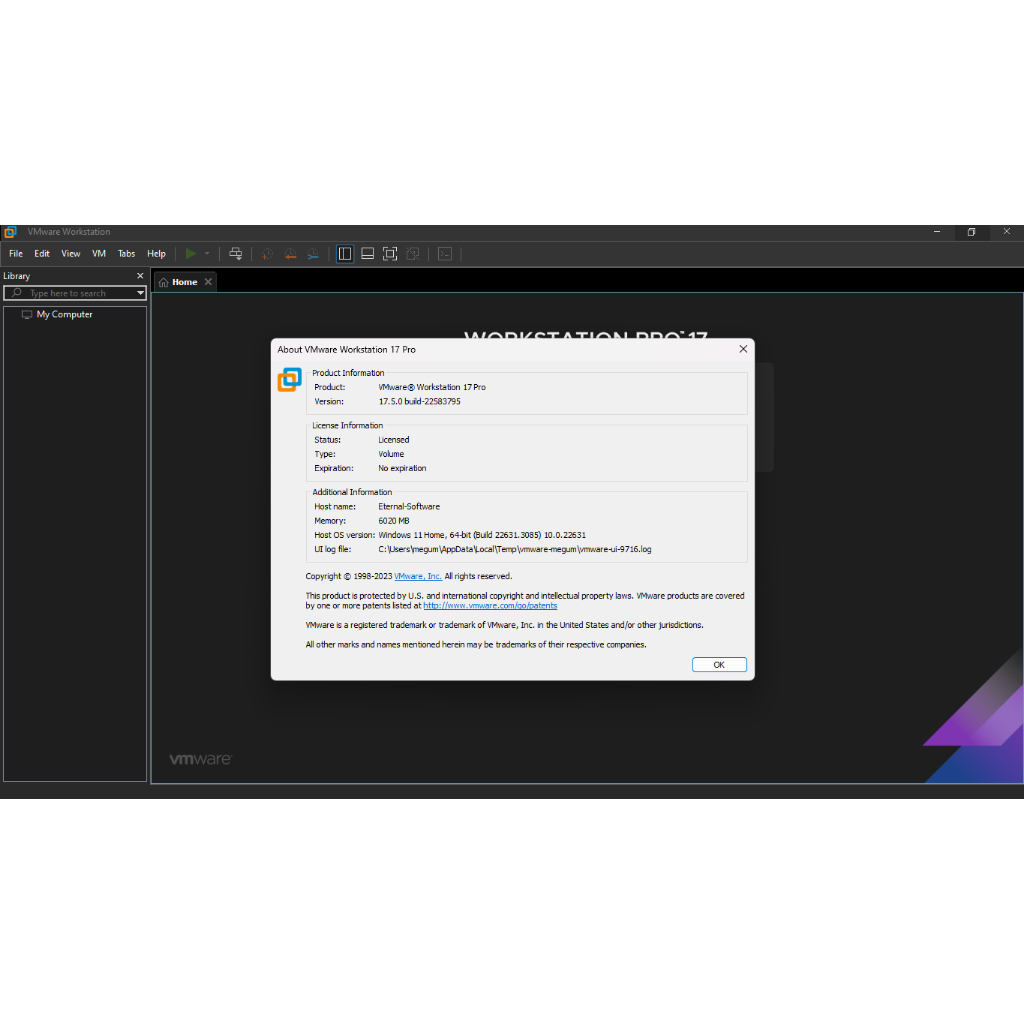Click the Unity mode toolbar icon
This screenshot has width=1024, height=1024.
click(413, 253)
